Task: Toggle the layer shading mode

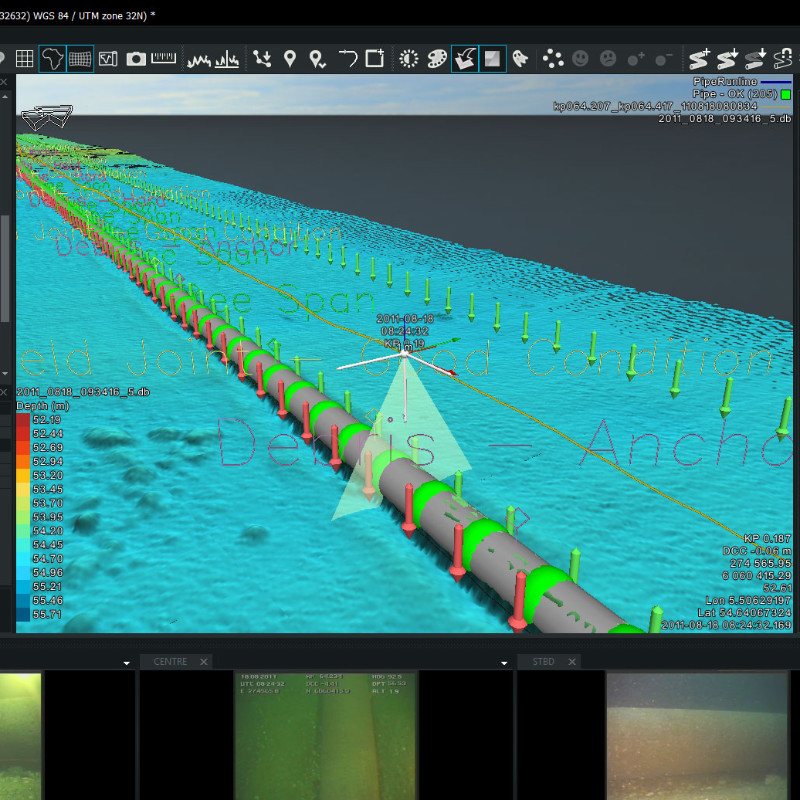Action: pyautogui.click(x=492, y=58)
